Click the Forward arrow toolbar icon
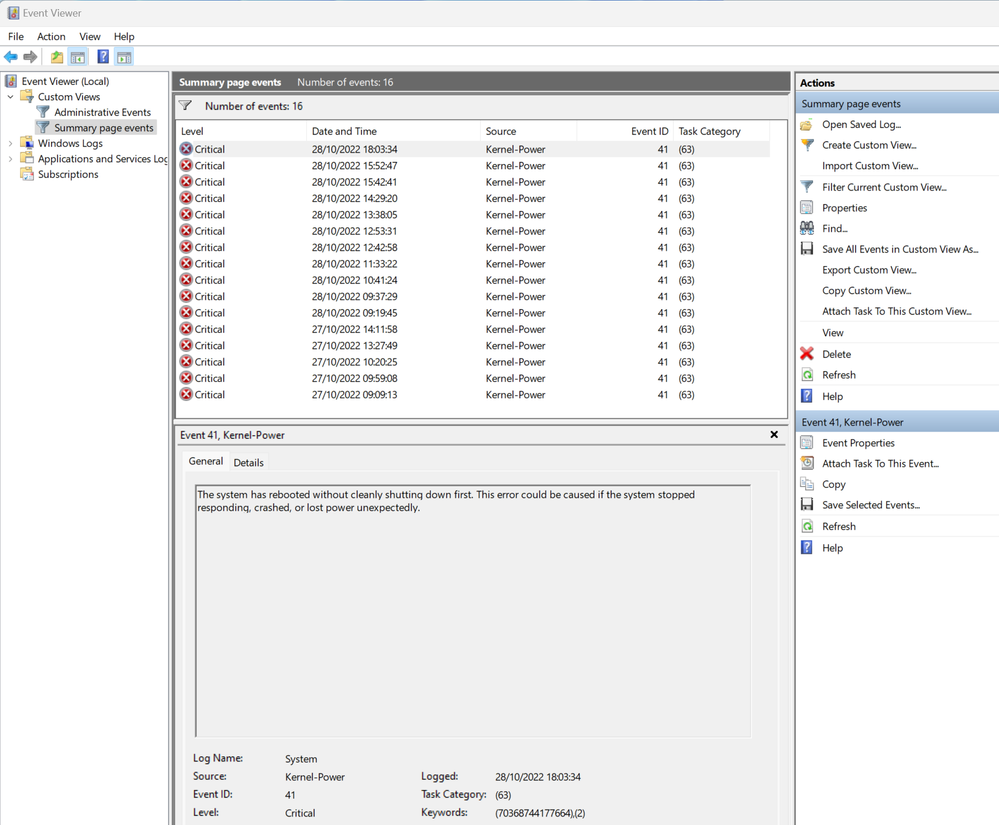The width and height of the screenshot is (999, 825). pyautogui.click(x=30, y=57)
